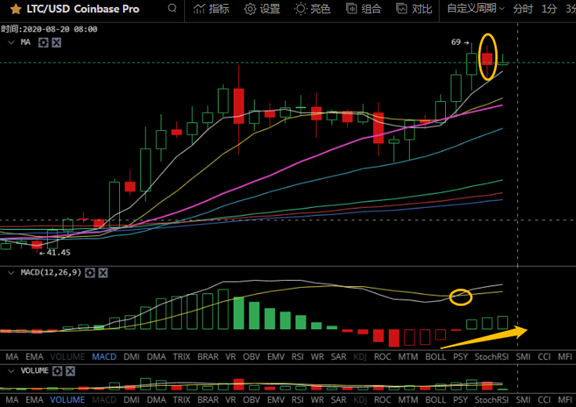Screen dimensions: 576x407
Task: Collapse the MACD(12,26,9) panel chevron
Action: click(11, 273)
